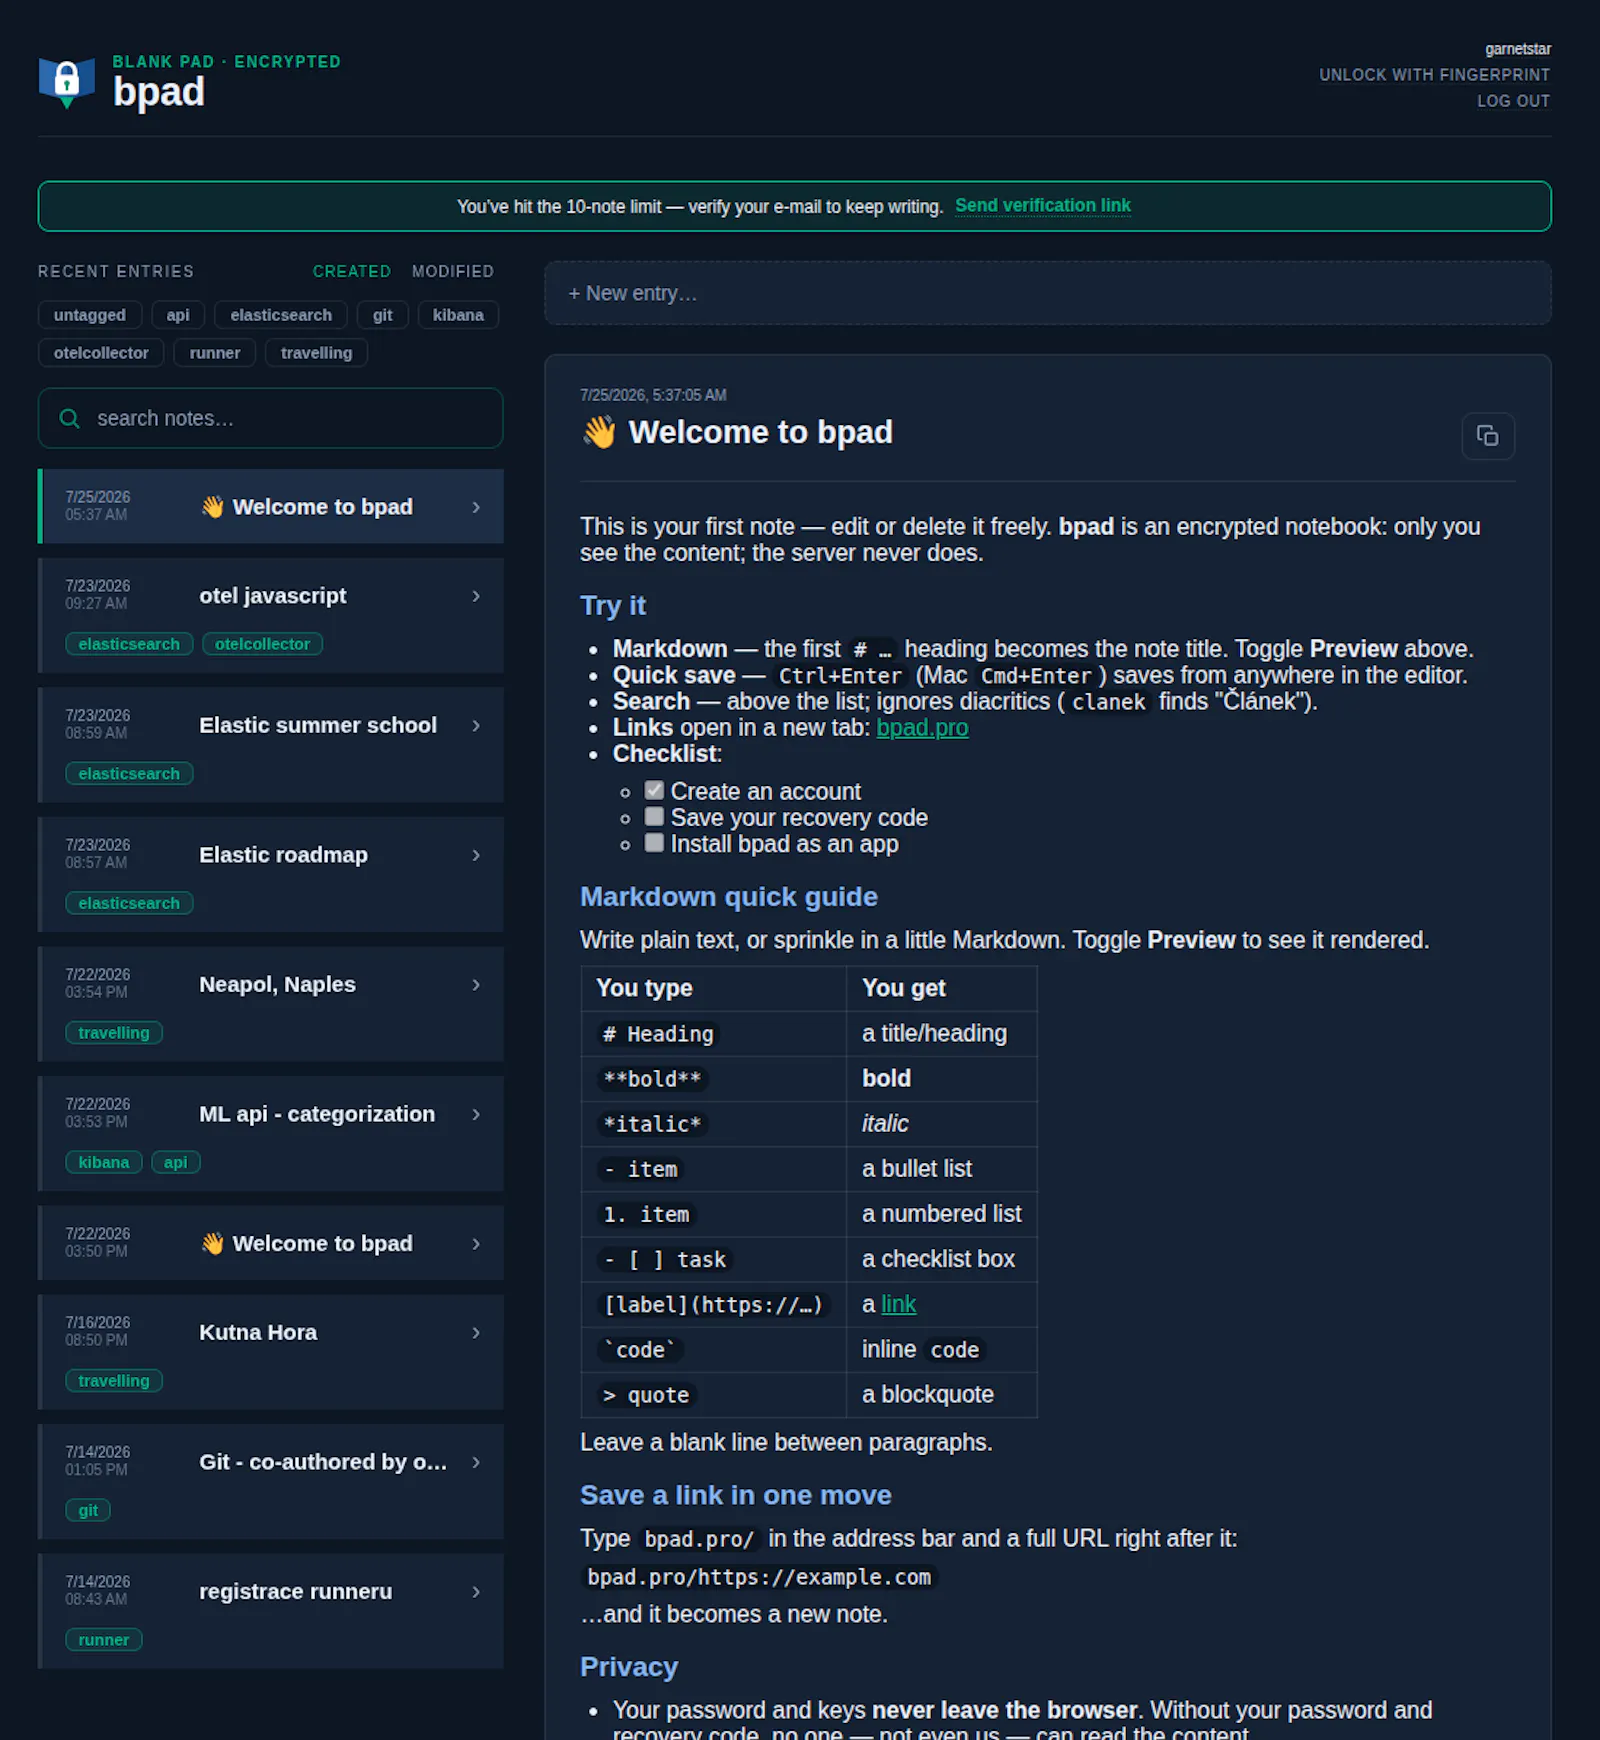Log out of bpad
This screenshot has height=1740, width=1600.
[1513, 101]
